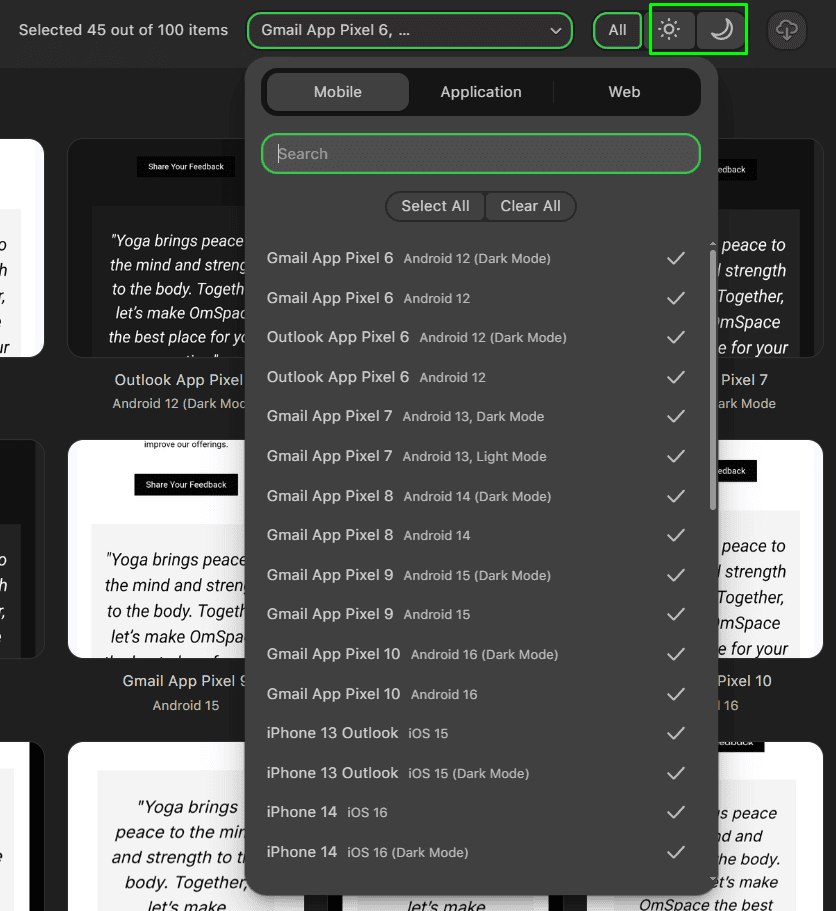The width and height of the screenshot is (836, 911).
Task: Select the Mobile tab
Action: point(338,92)
